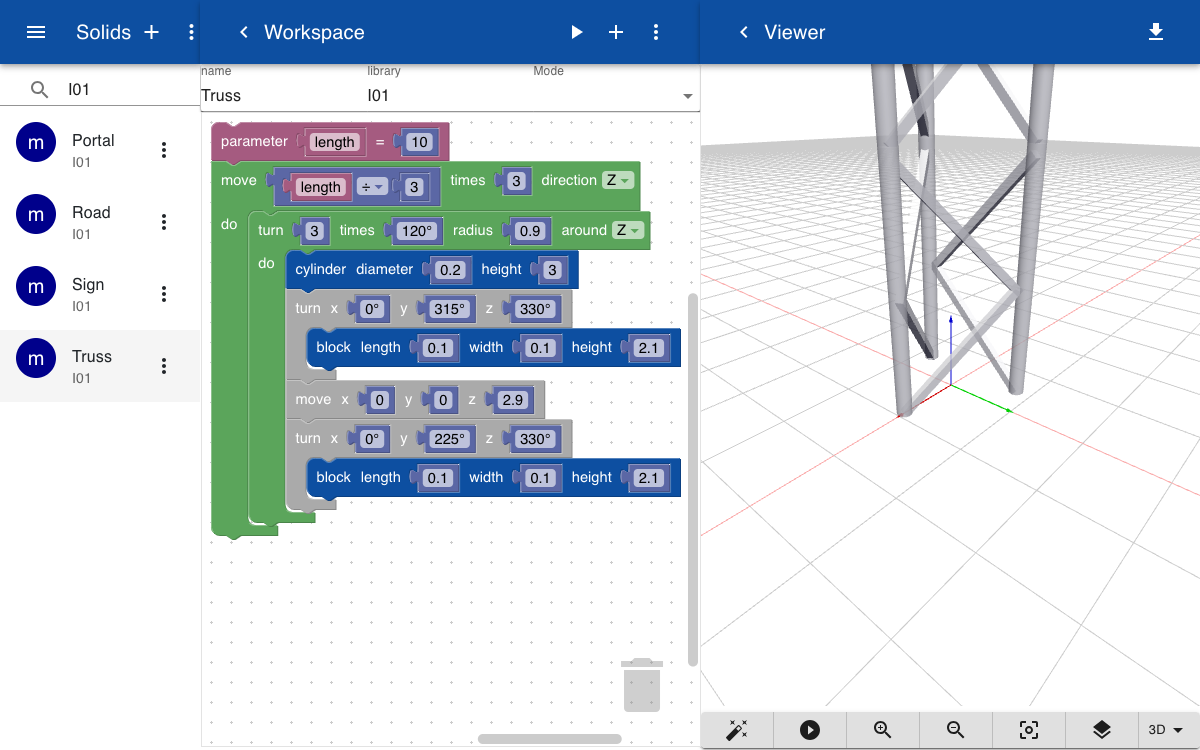Click the horizontal workspace scrollbar
Screen dimensions: 1200x750
click(550, 739)
